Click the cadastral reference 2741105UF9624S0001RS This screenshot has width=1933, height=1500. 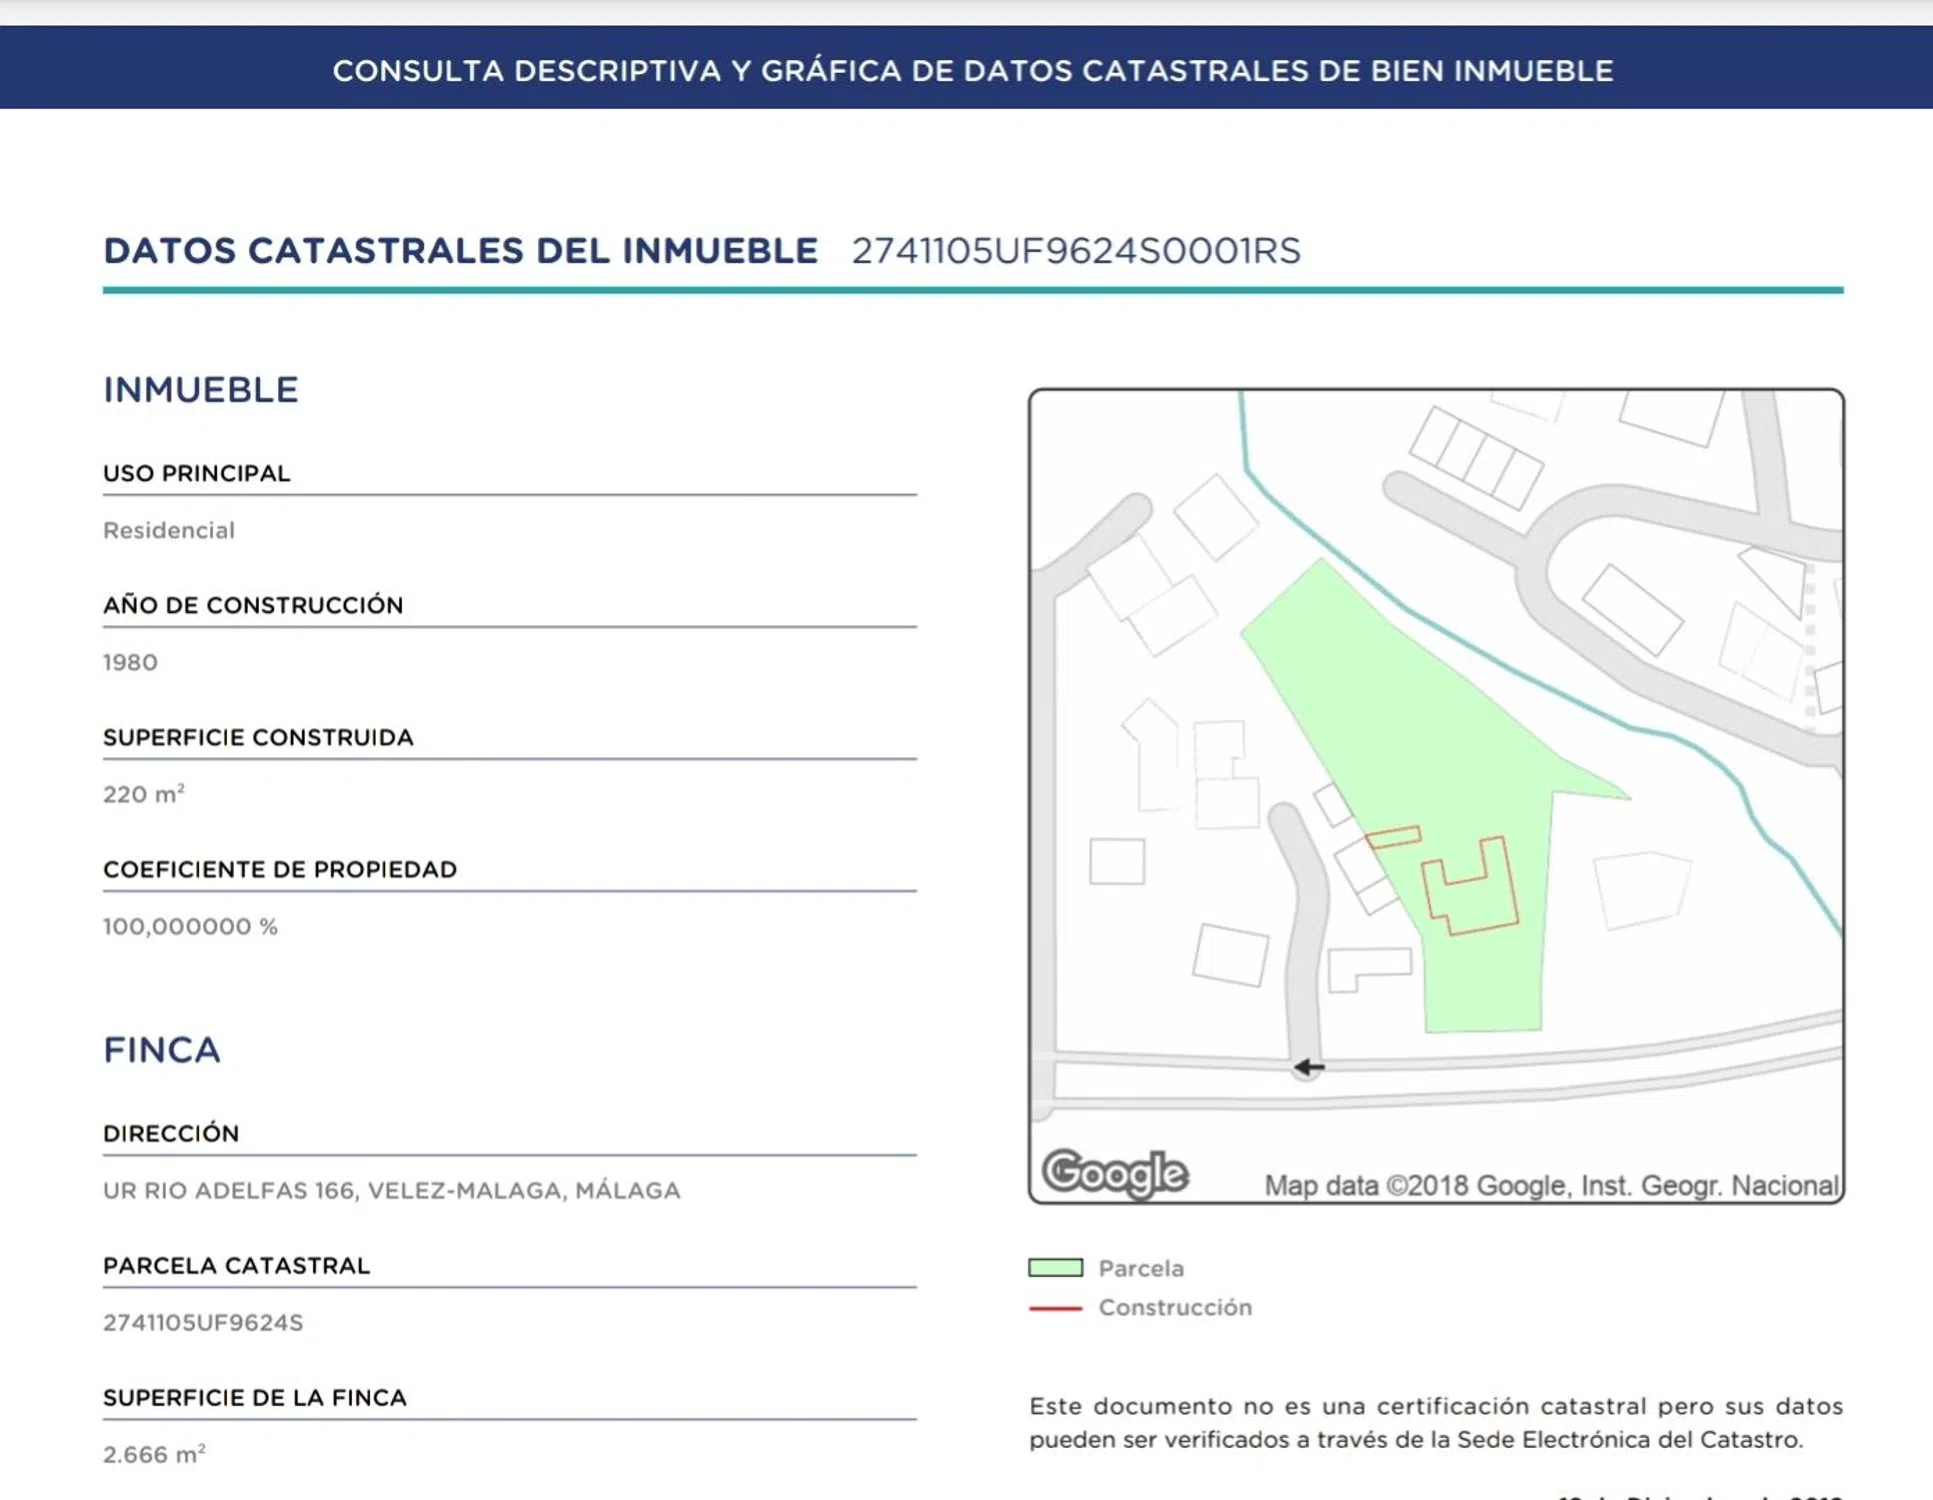coord(1075,251)
